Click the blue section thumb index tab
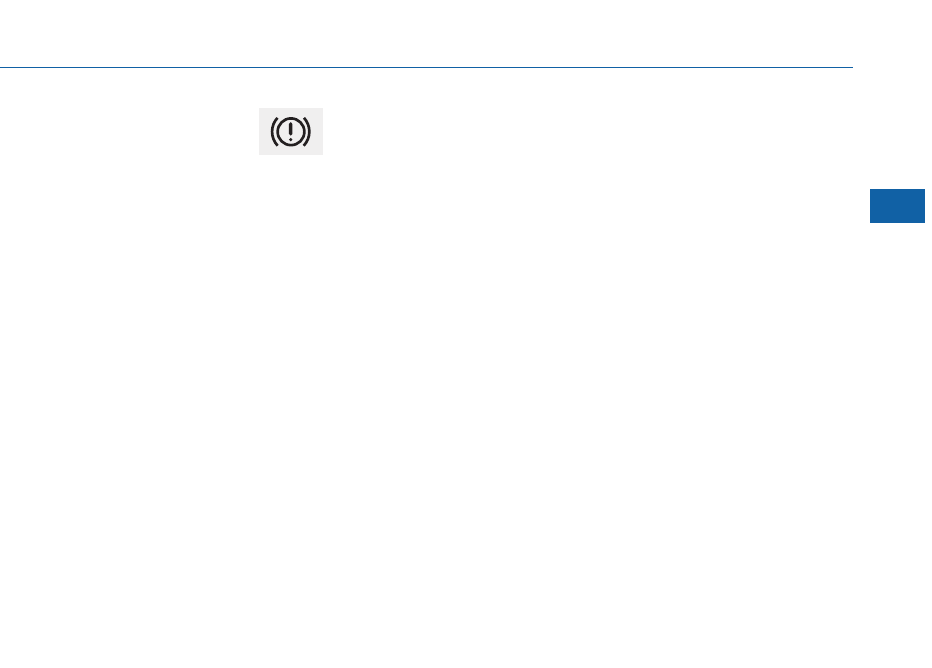932x668 pixels. (898, 206)
